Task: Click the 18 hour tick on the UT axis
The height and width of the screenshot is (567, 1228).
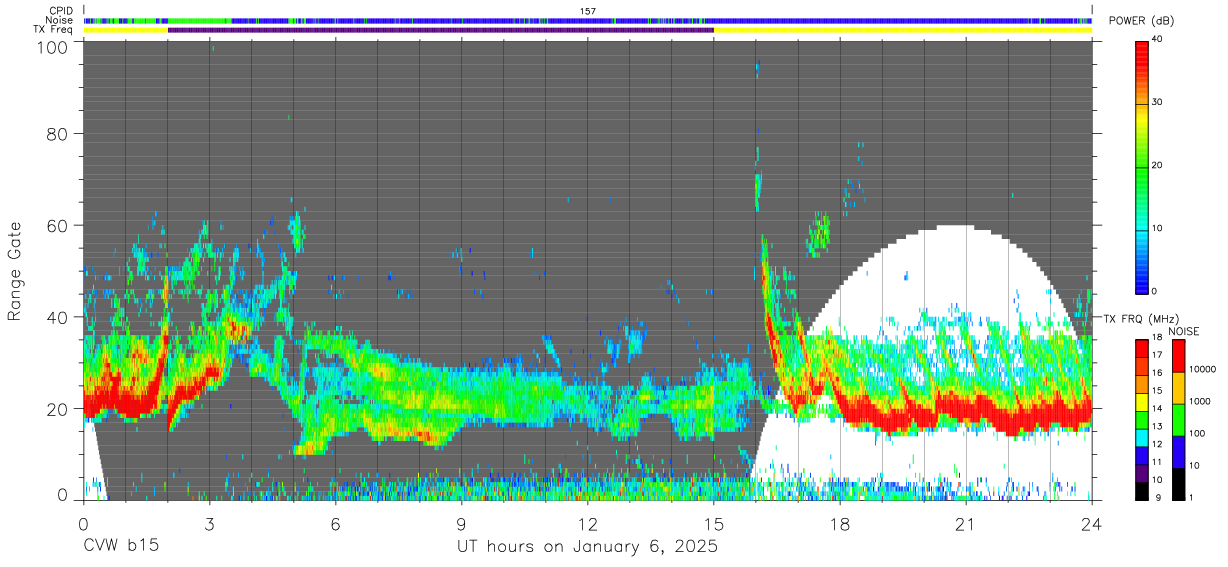Action: click(x=840, y=523)
